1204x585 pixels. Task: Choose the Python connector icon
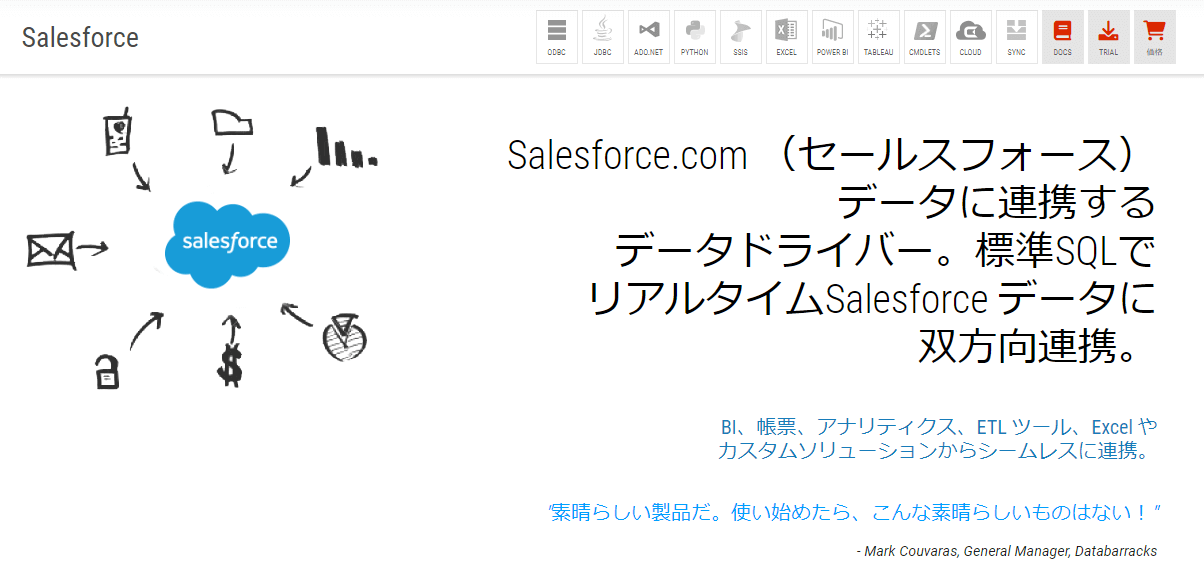[x=695, y=37]
